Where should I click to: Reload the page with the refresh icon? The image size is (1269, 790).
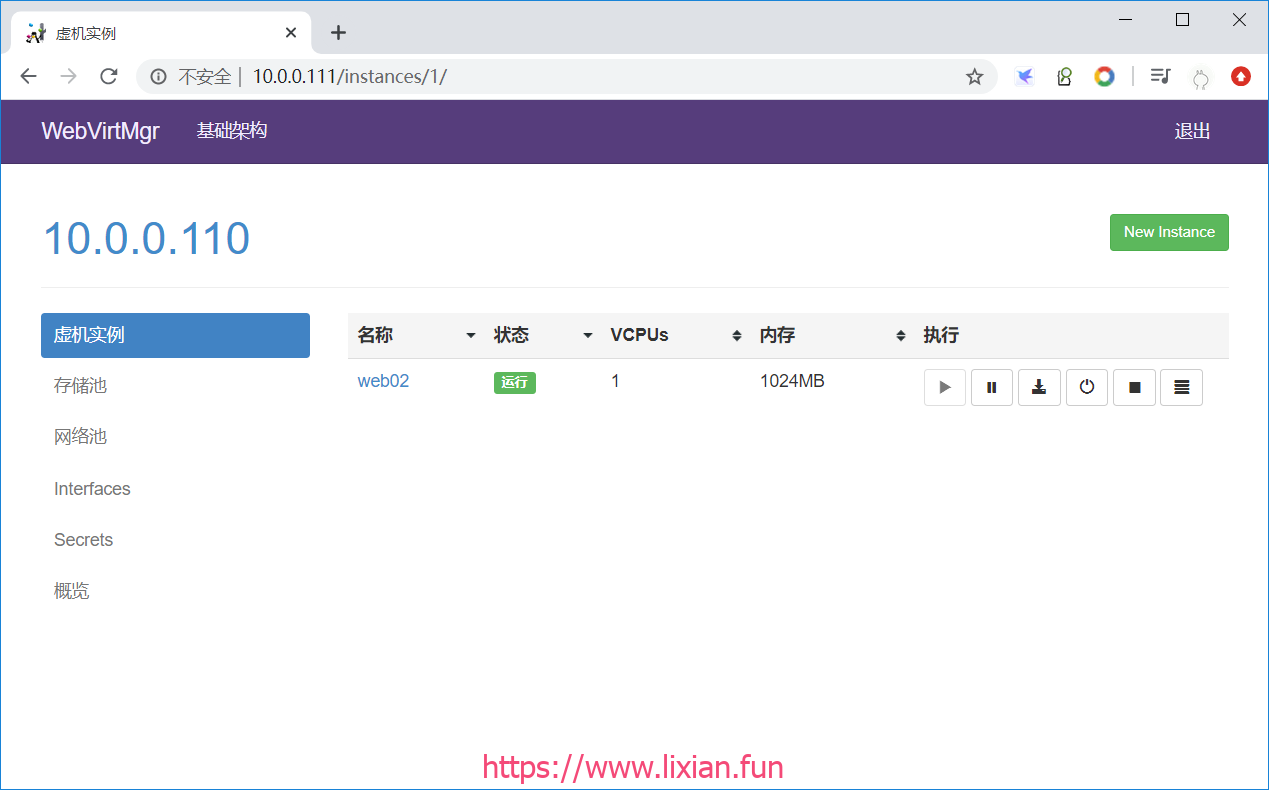click(109, 76)
